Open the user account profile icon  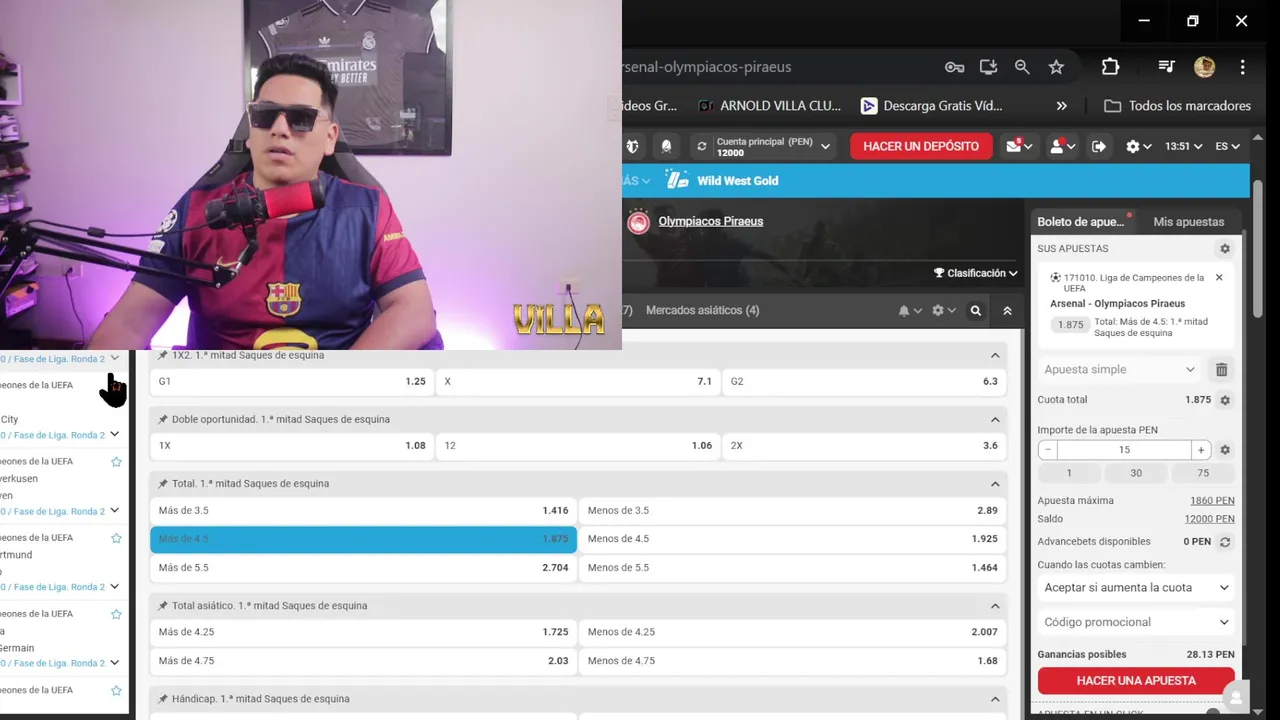pyautogui.click(x=1057, y=146)
